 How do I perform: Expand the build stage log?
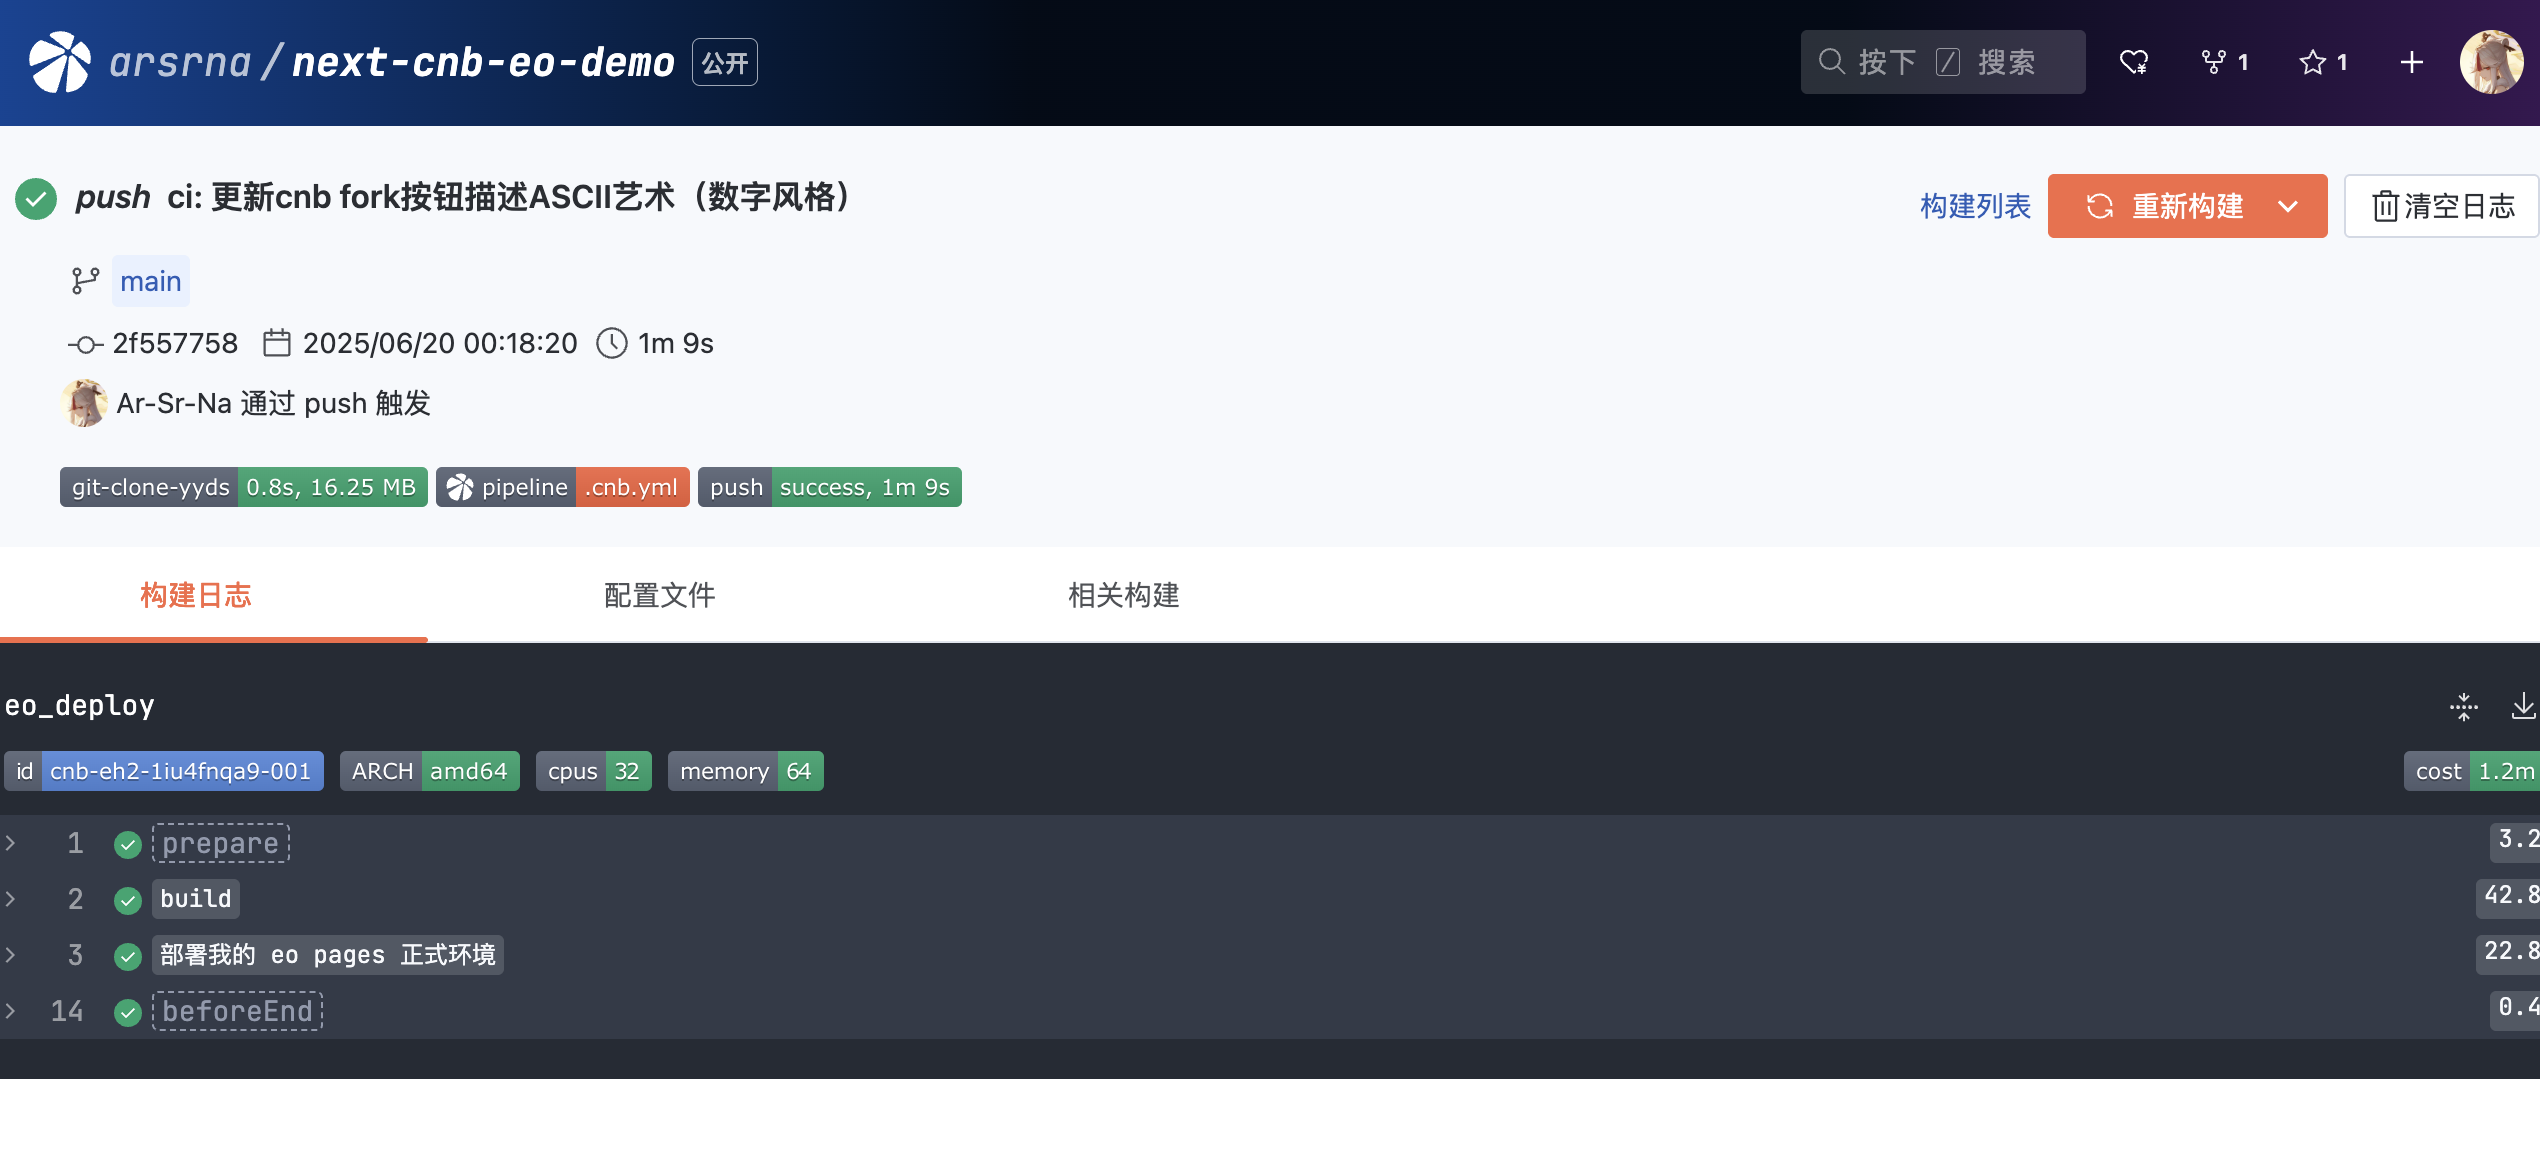pyautogui.click(x=196, y=899)
